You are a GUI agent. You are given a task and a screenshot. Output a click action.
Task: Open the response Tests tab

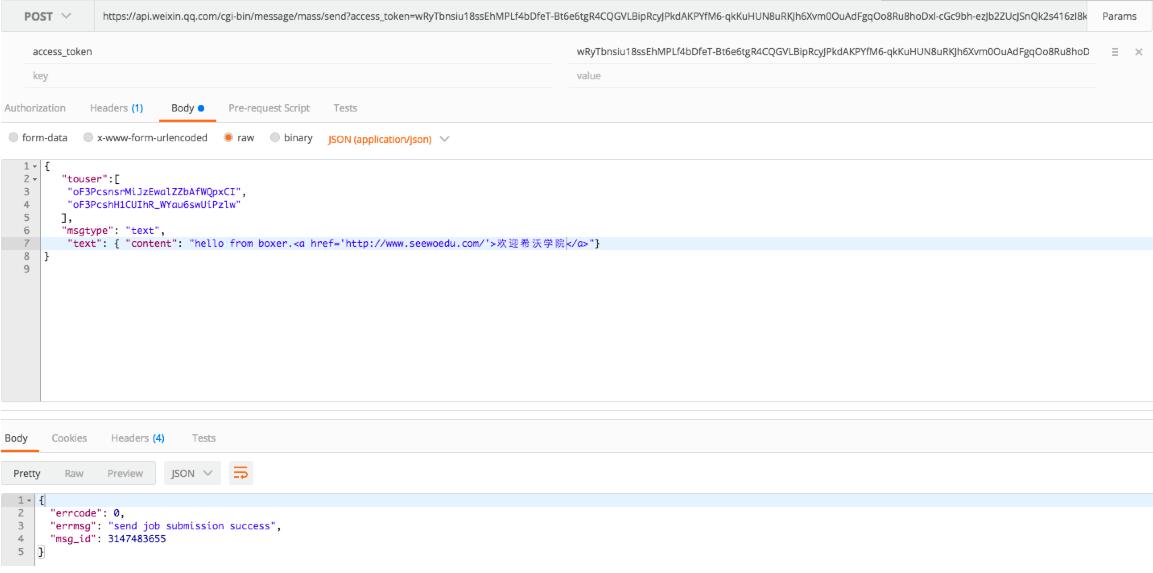204,438
